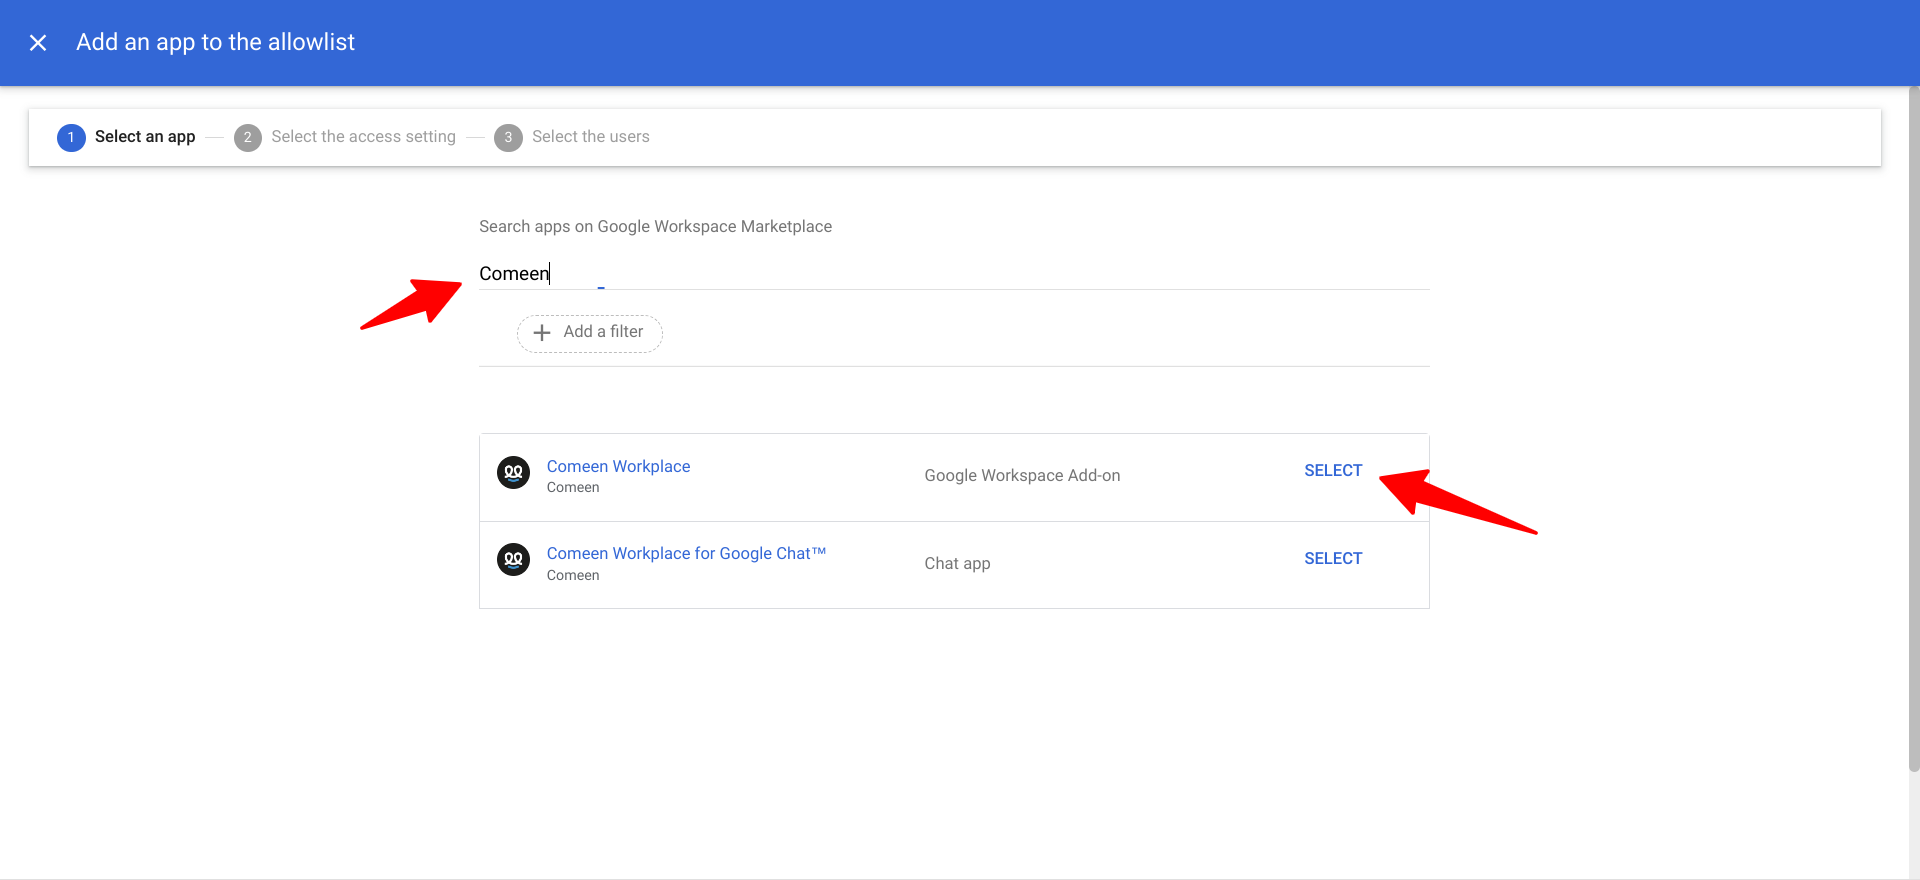This screenshot has height=880, width=1920.
Task: Close the Add an app dialog
Action: pos(38,42)
